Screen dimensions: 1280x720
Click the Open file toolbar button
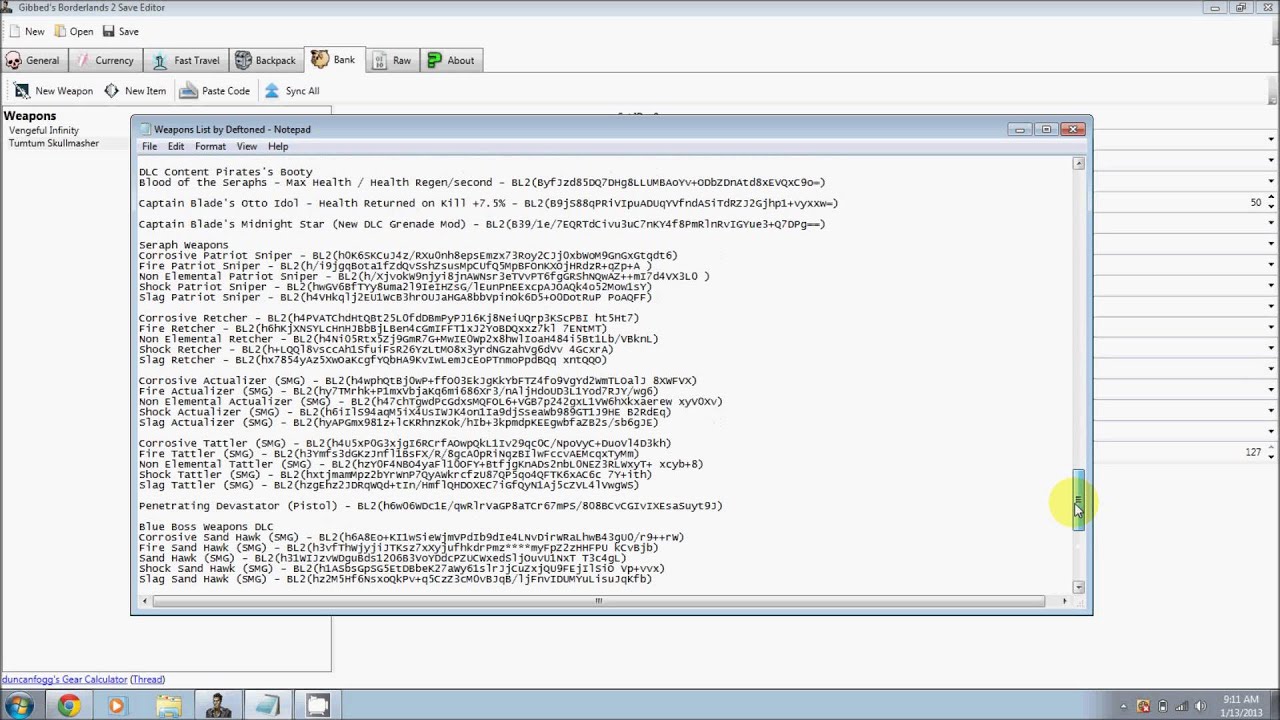[73, 31]
